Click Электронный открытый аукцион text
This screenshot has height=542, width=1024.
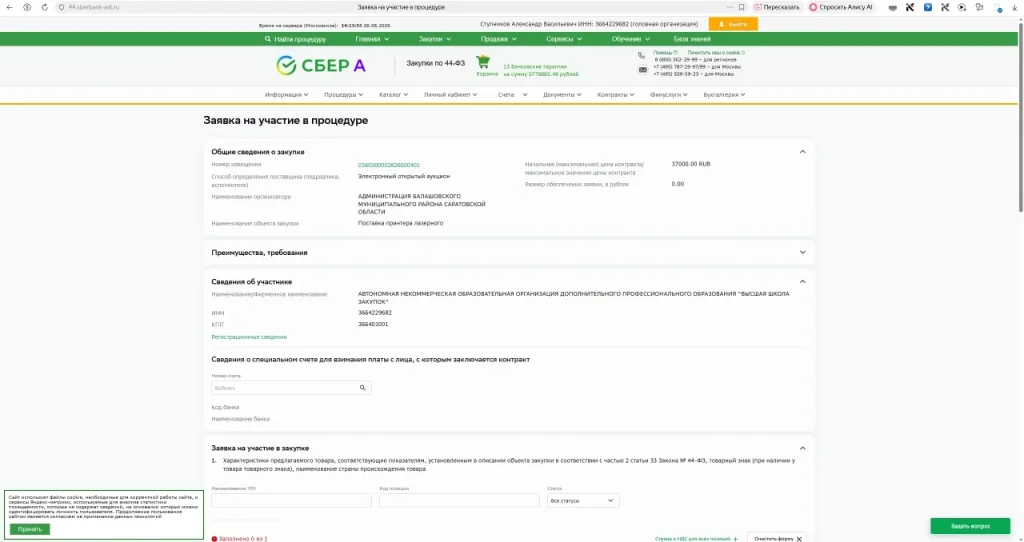404,176
